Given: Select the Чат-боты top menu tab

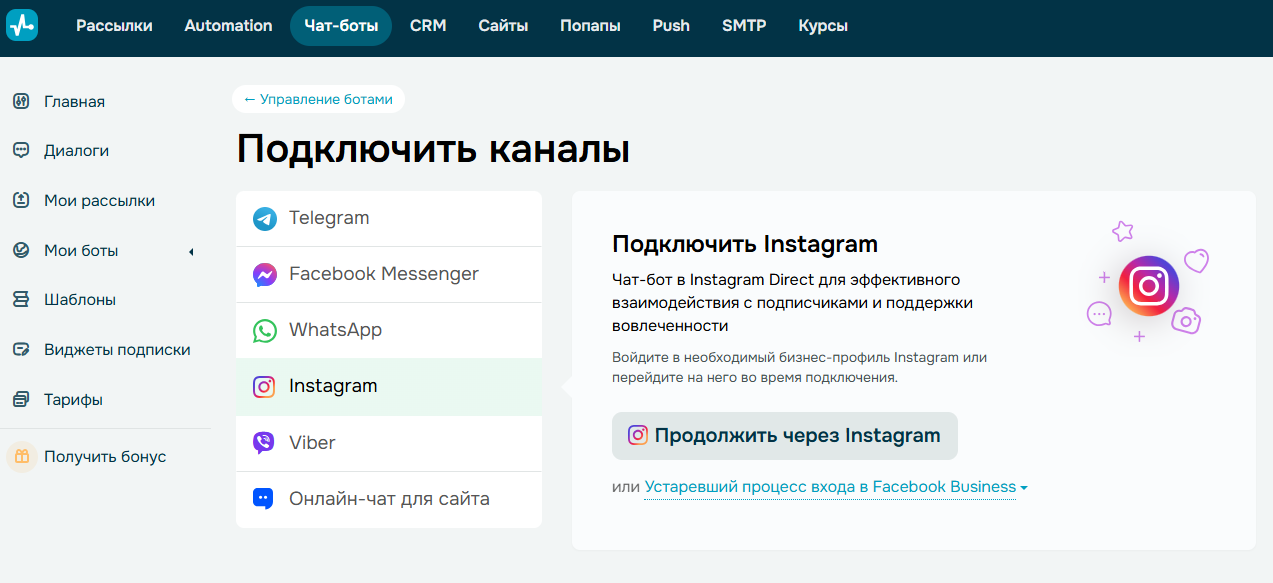Looking at the screenshot, I should (x=341, y=26).
